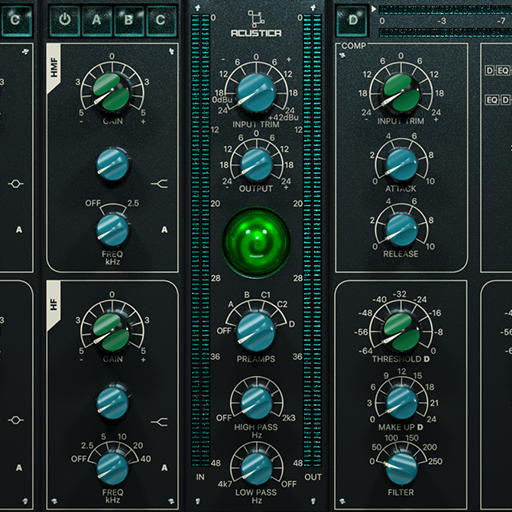Click the play arrow beside the reduction meter

point(374,9)
